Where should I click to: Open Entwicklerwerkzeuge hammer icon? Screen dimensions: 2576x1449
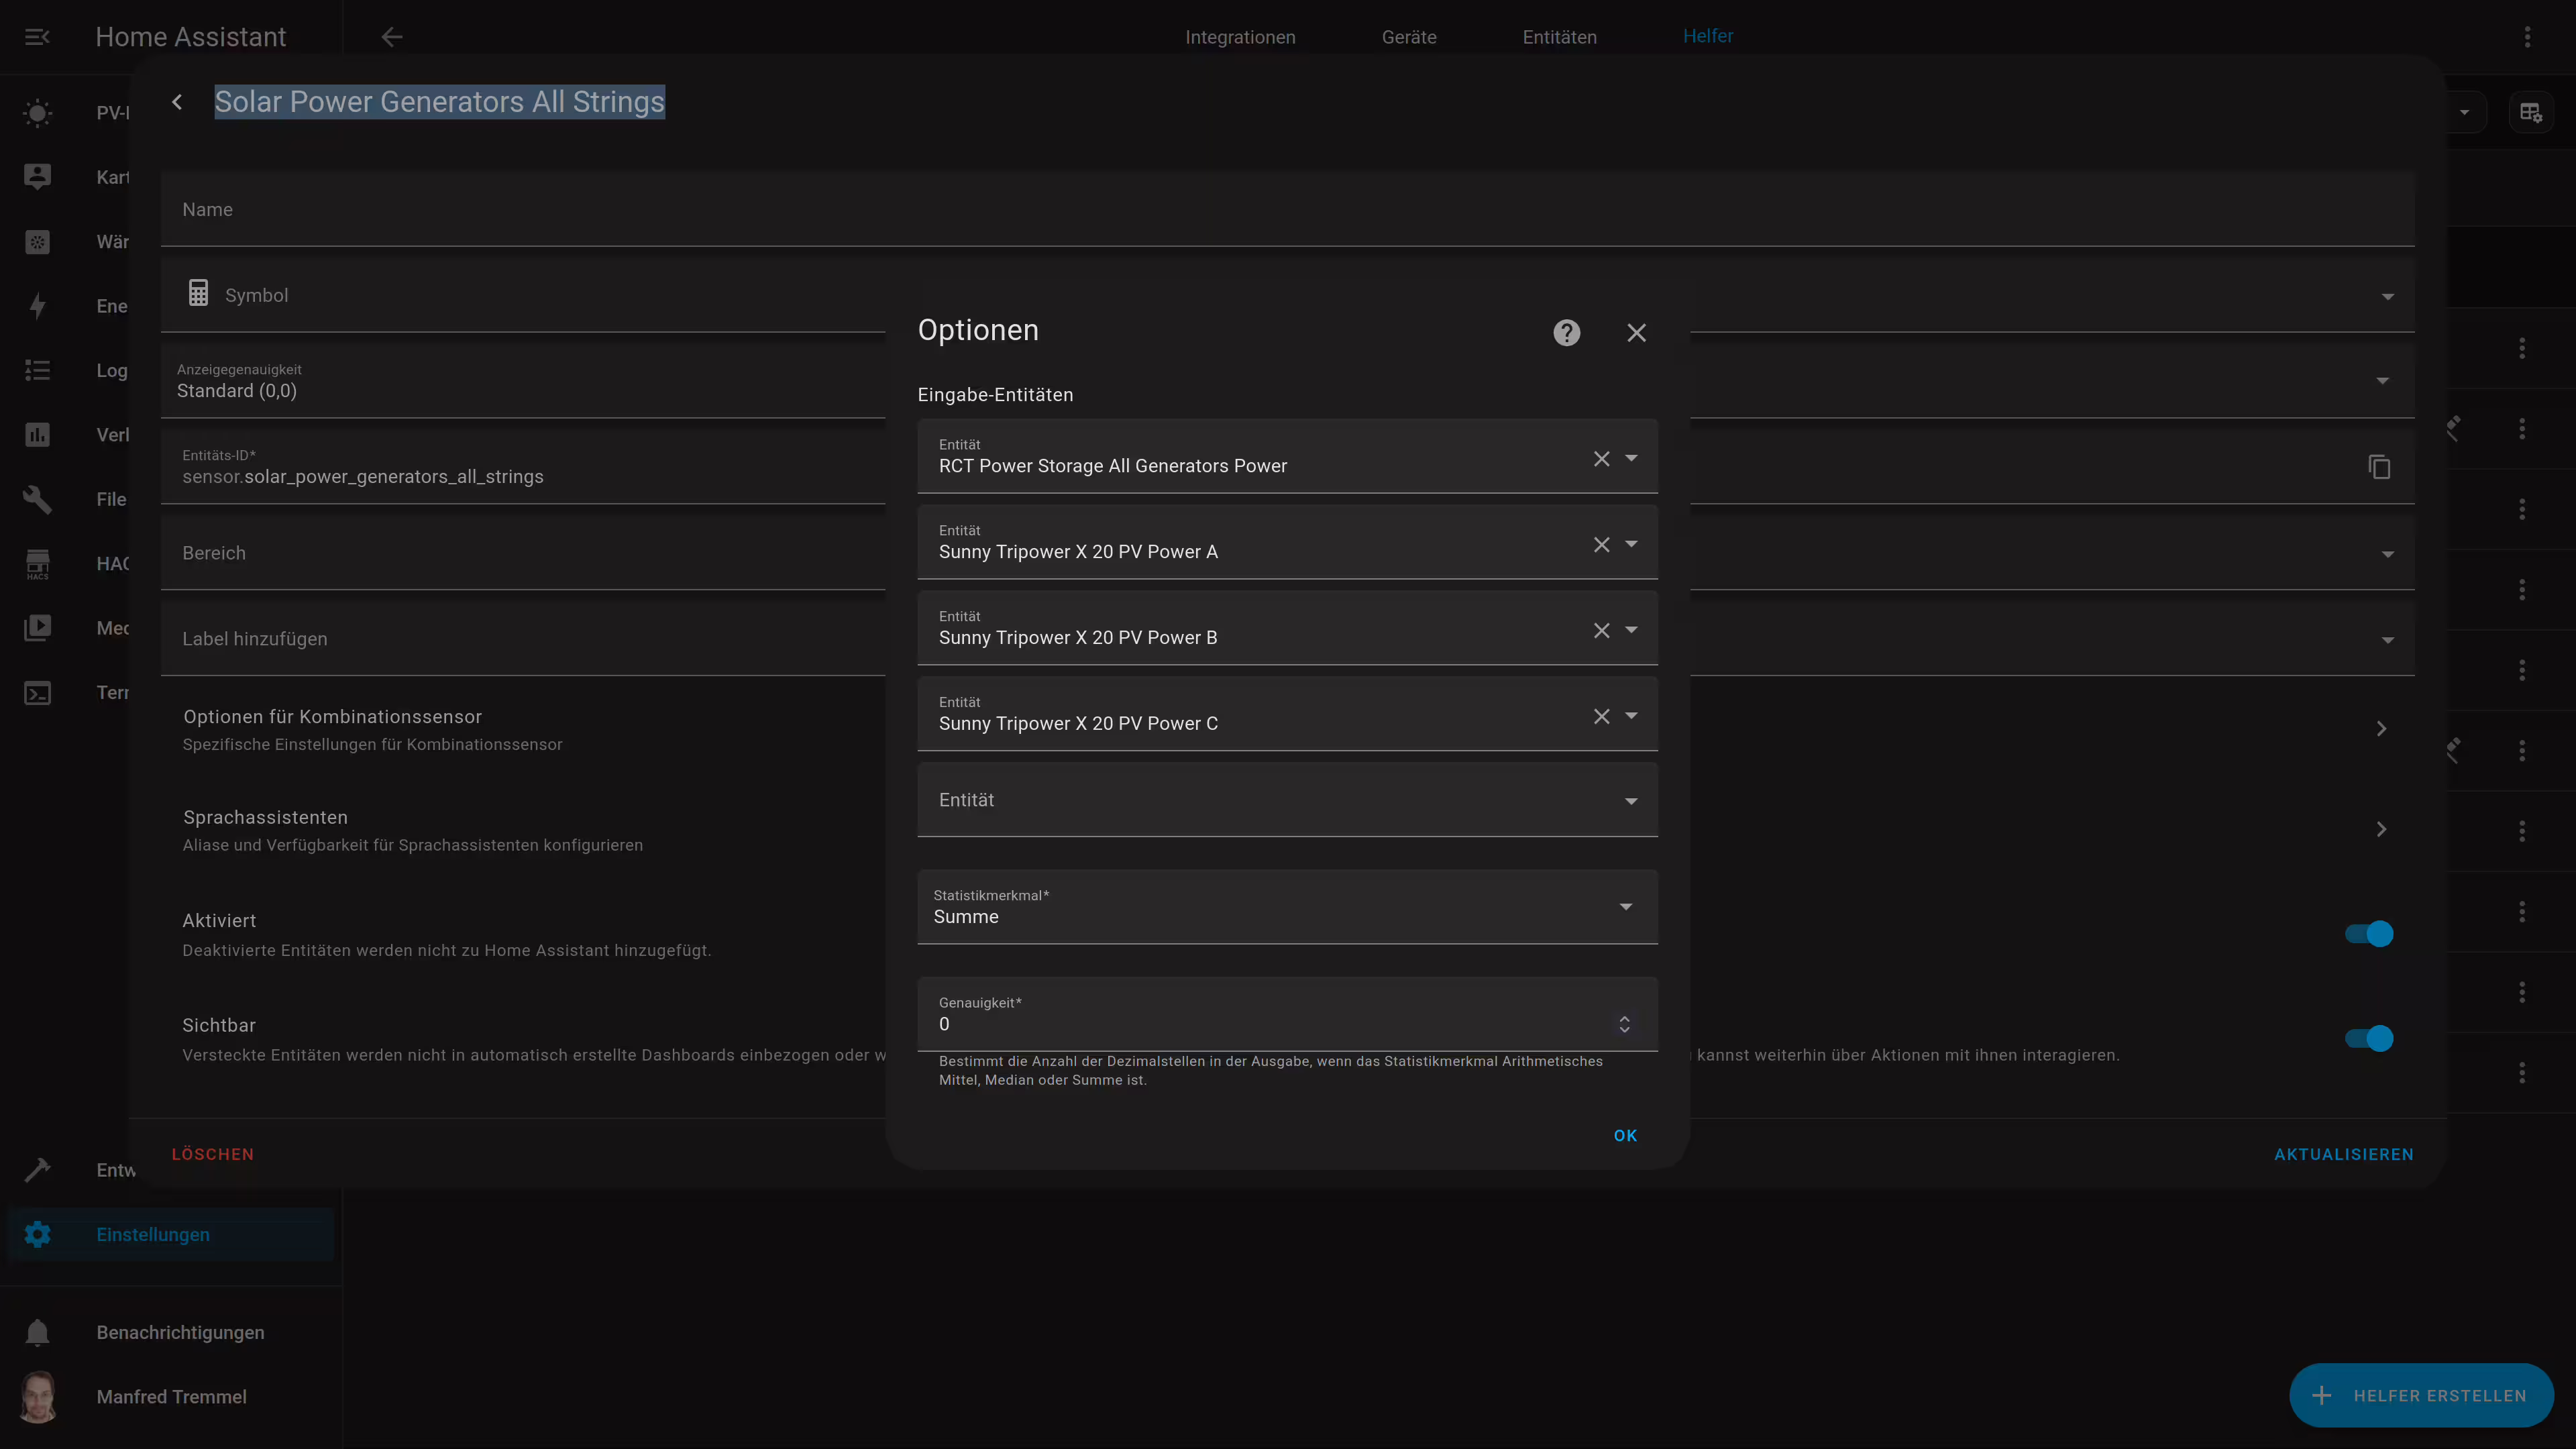pyautogui.click(x=37, y=1170)
